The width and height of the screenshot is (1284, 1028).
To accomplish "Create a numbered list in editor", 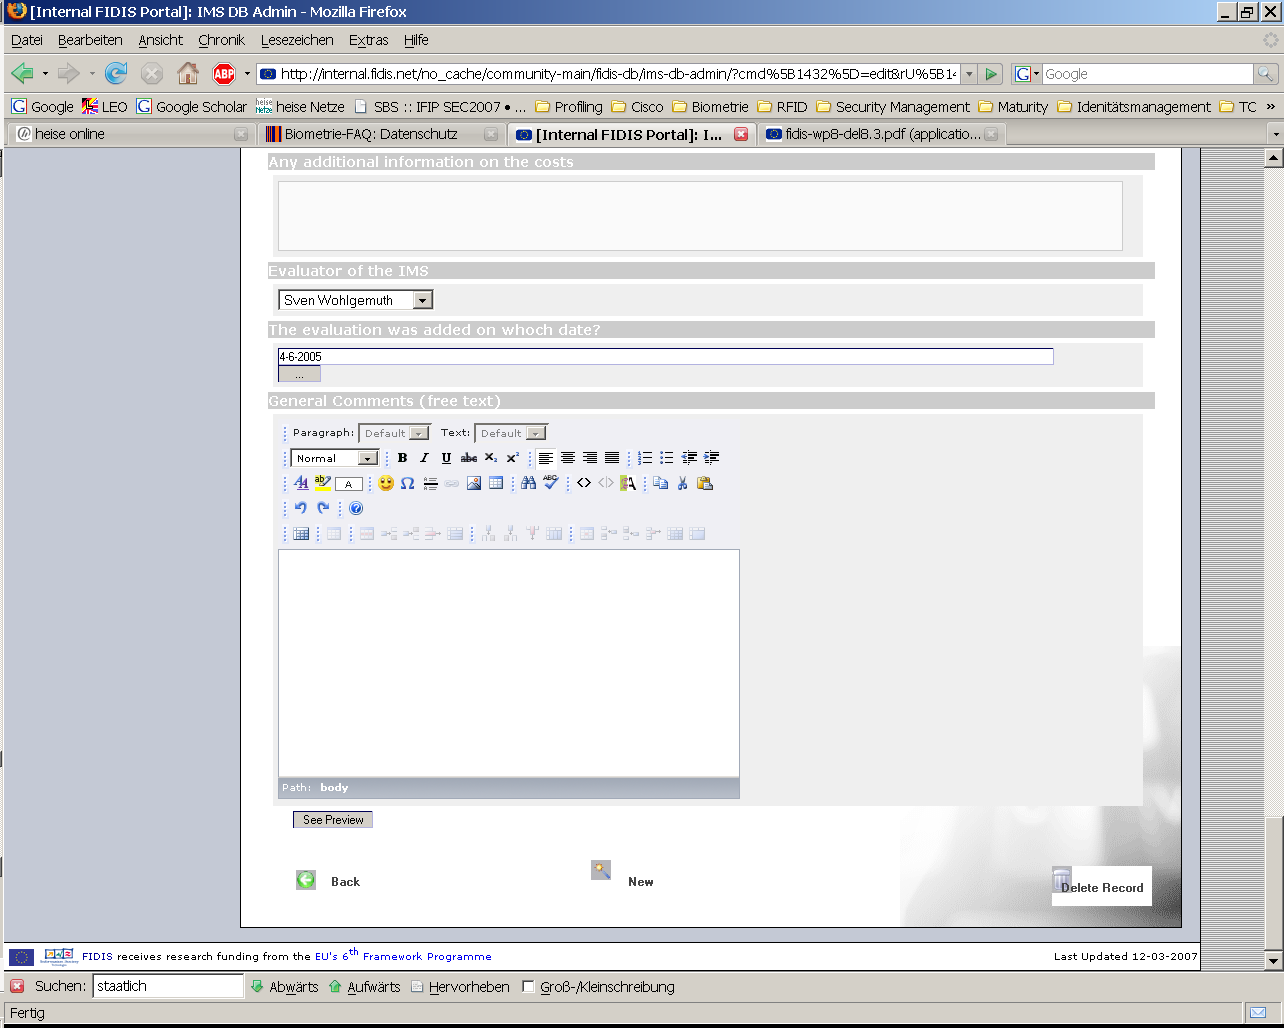I will pos(645,458).
